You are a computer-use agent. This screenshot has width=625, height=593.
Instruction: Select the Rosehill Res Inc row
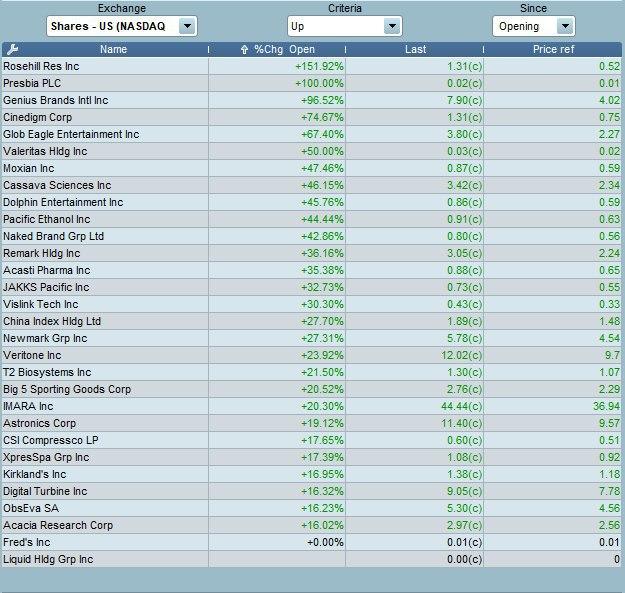click(x=311, y=66)
